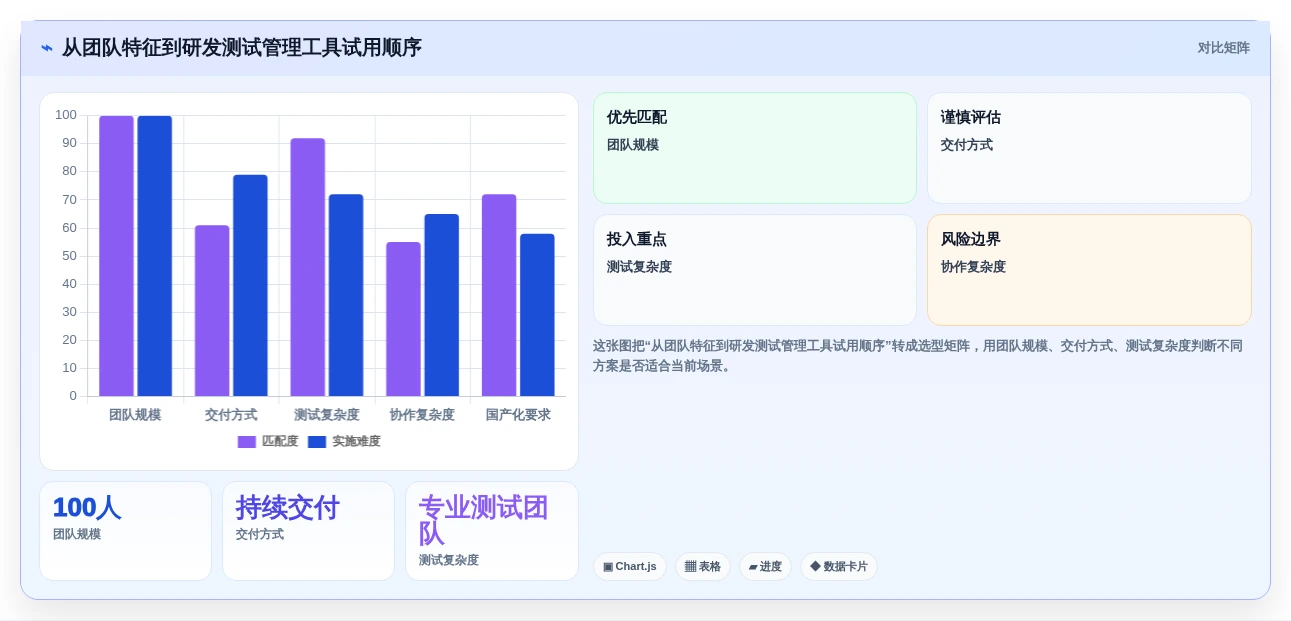Viewport: 1291px width, 621px height.
Task: Click the description paragraph starting 这张图把
Action: click(918, 356)
